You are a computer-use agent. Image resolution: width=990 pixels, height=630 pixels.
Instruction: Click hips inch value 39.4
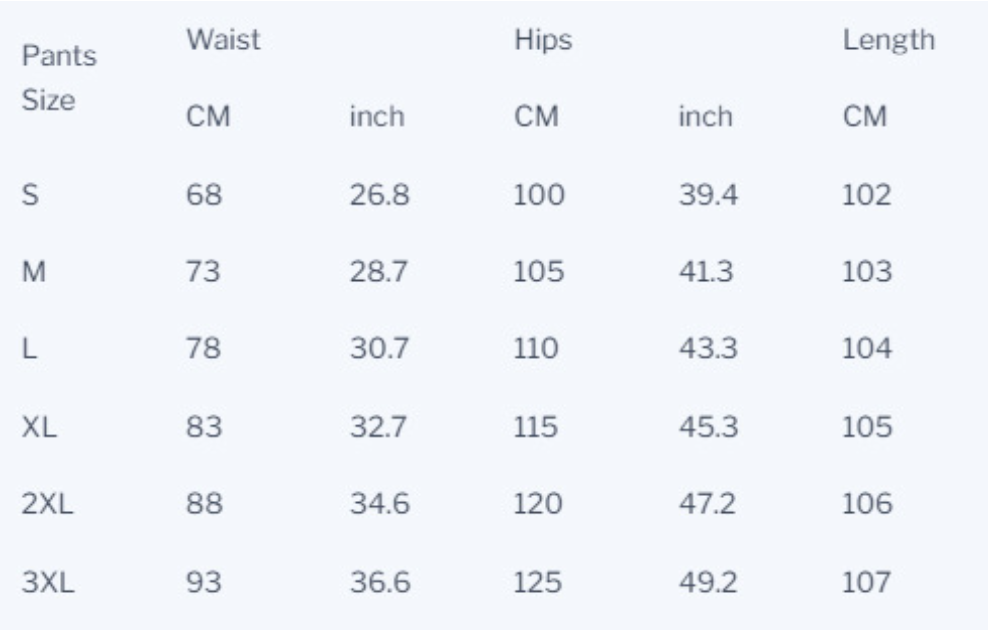tap(708, 194)
